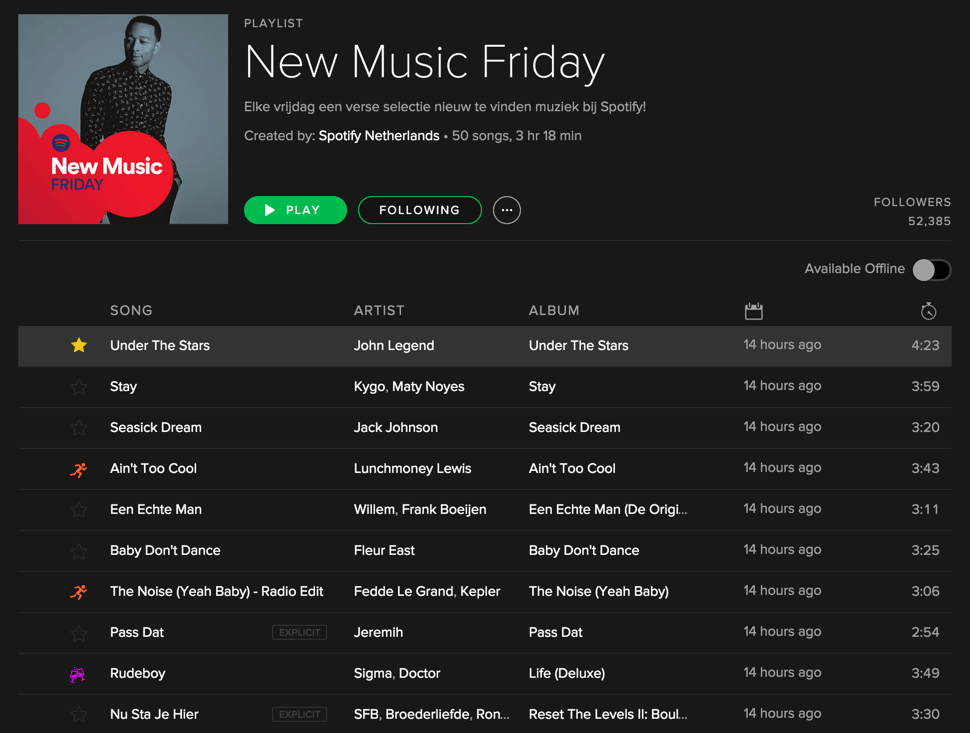Sort tracks by the SONG column
The width and height of the screenshot is (970, 733).
point(131,311)
